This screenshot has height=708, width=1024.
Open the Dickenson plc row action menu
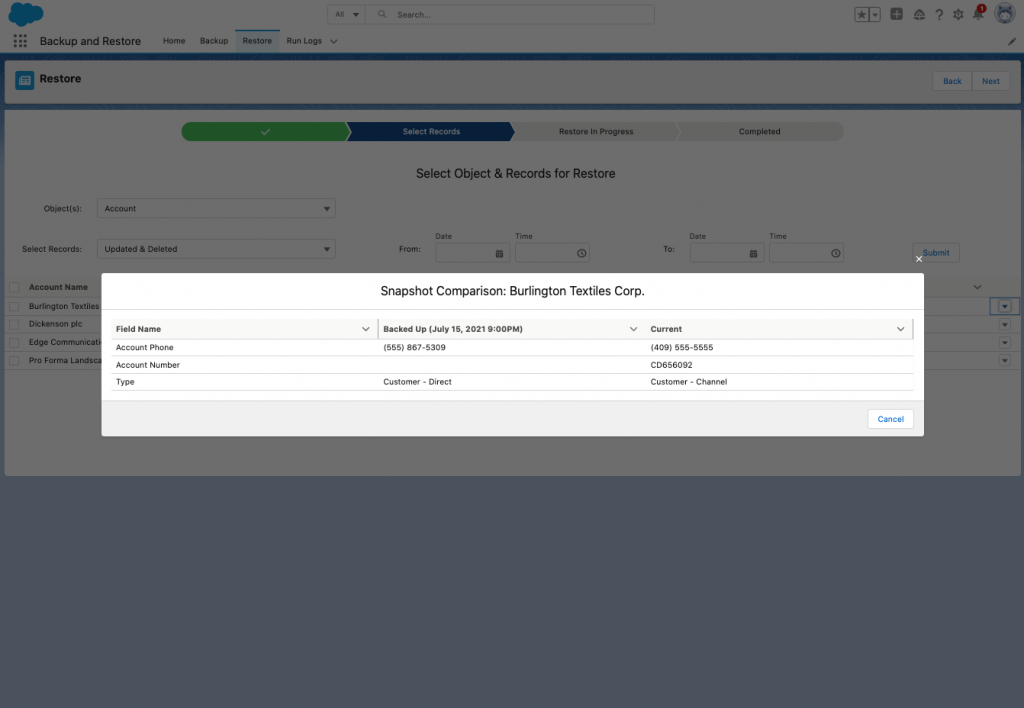[1004, 324]
